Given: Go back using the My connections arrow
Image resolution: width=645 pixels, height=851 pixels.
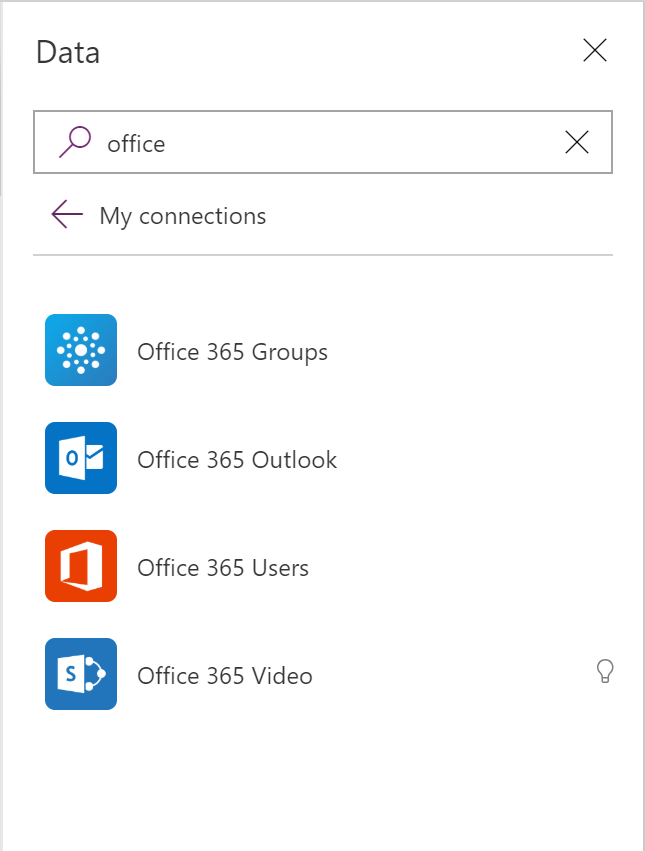Looking at the screenshot, I should click(x=67, y=214).
